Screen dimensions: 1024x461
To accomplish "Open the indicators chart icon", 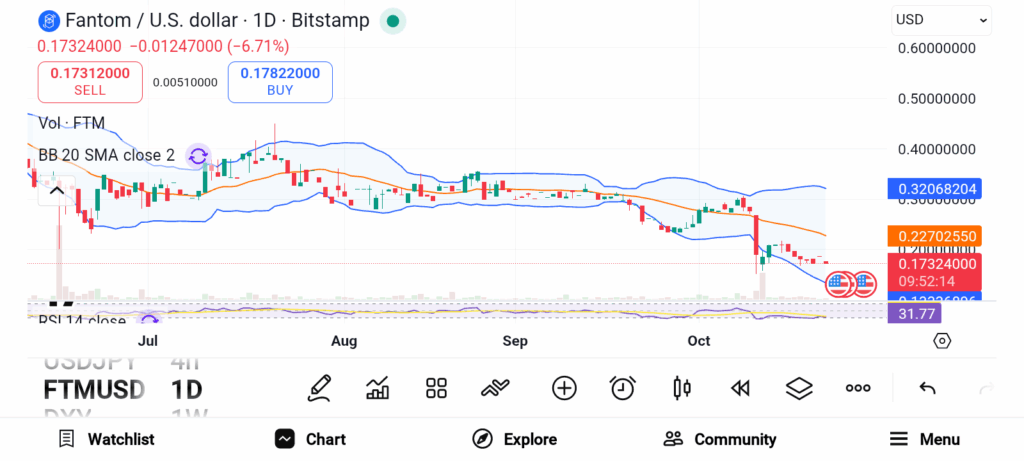I will 378,388.
